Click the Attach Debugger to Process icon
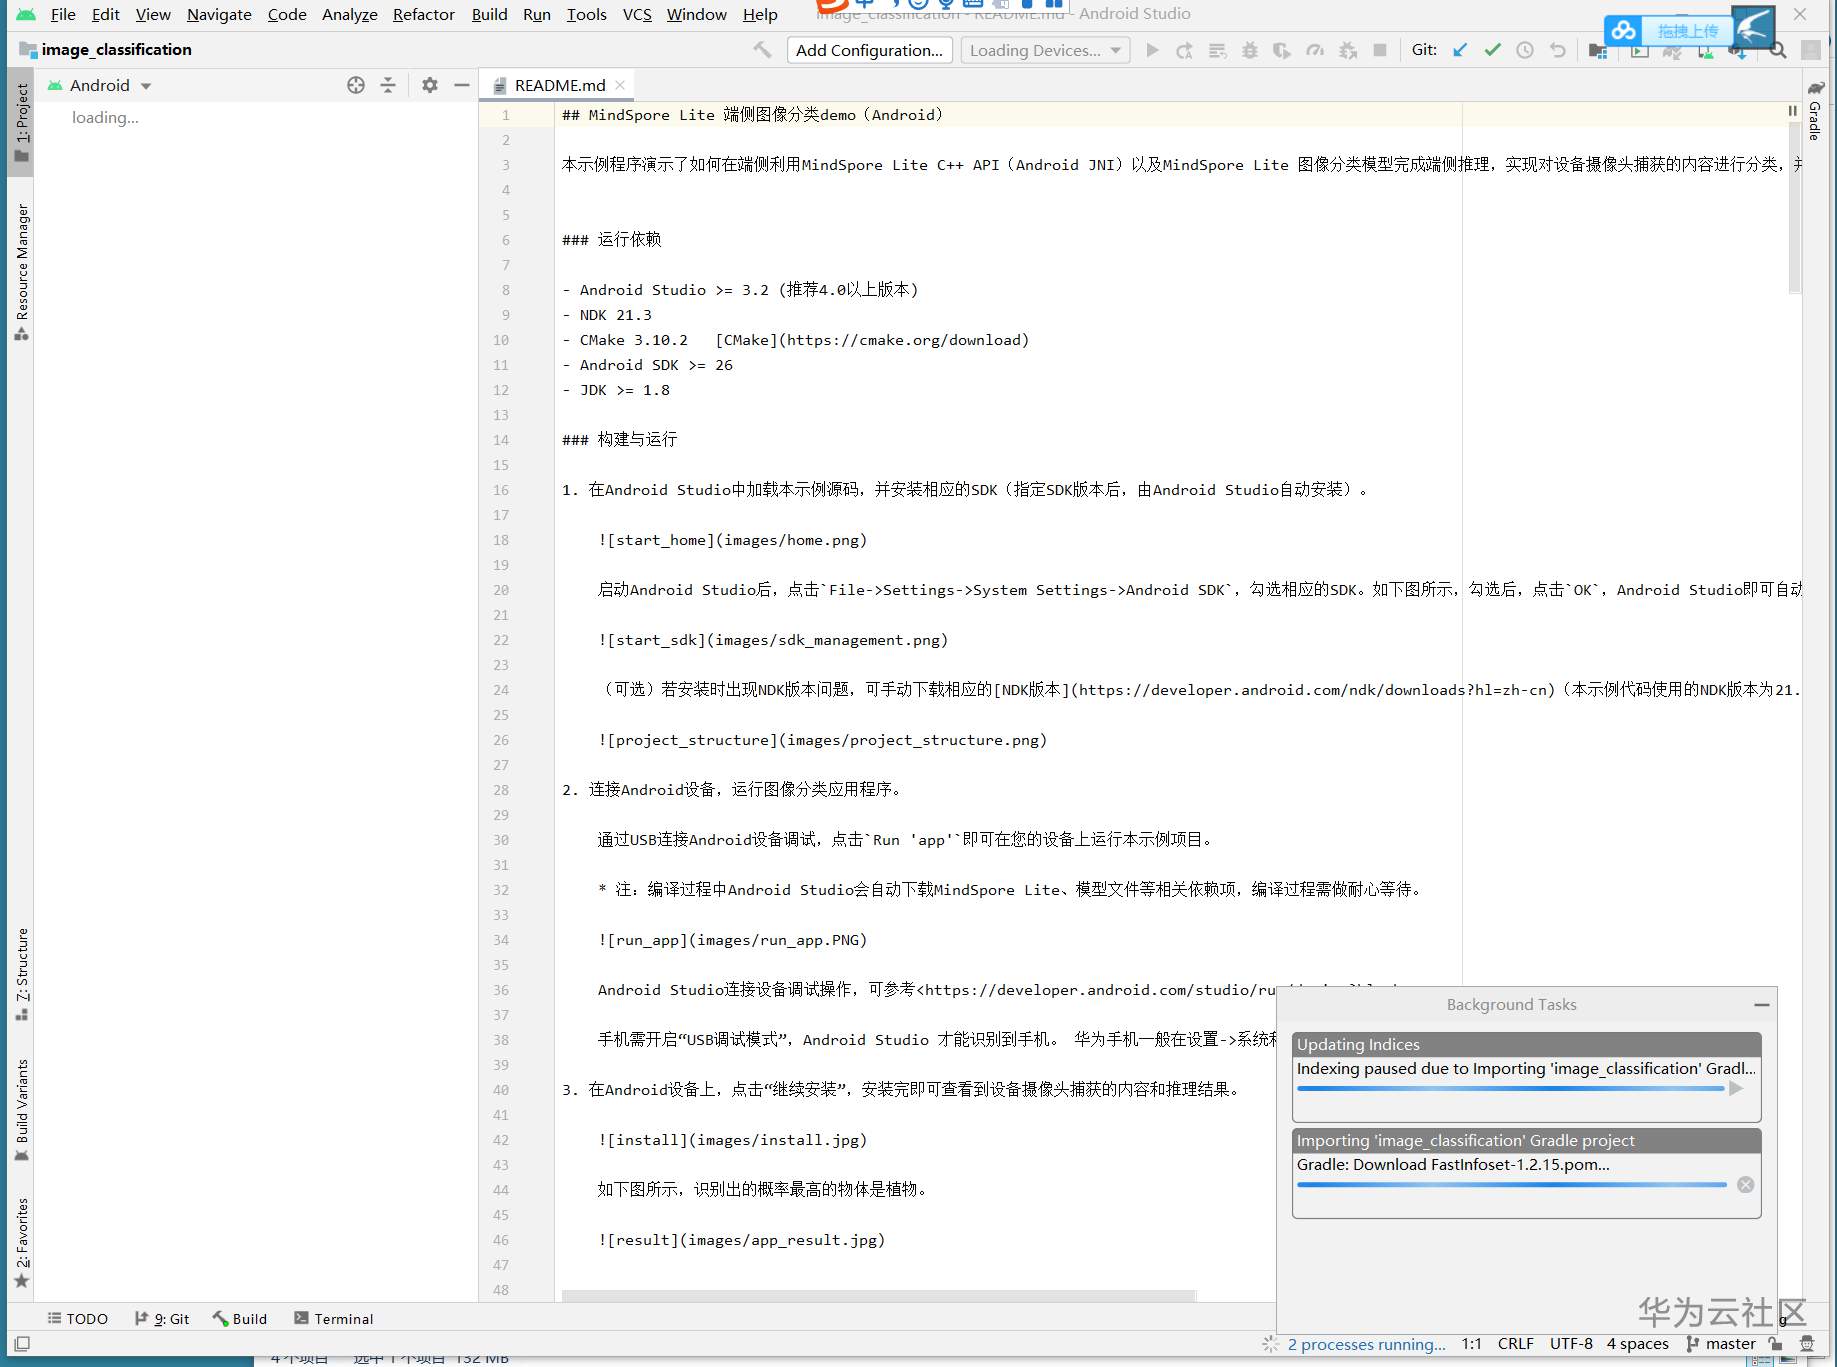Viewport: 1837px width, 1367px height. [x=1348, y=50]
